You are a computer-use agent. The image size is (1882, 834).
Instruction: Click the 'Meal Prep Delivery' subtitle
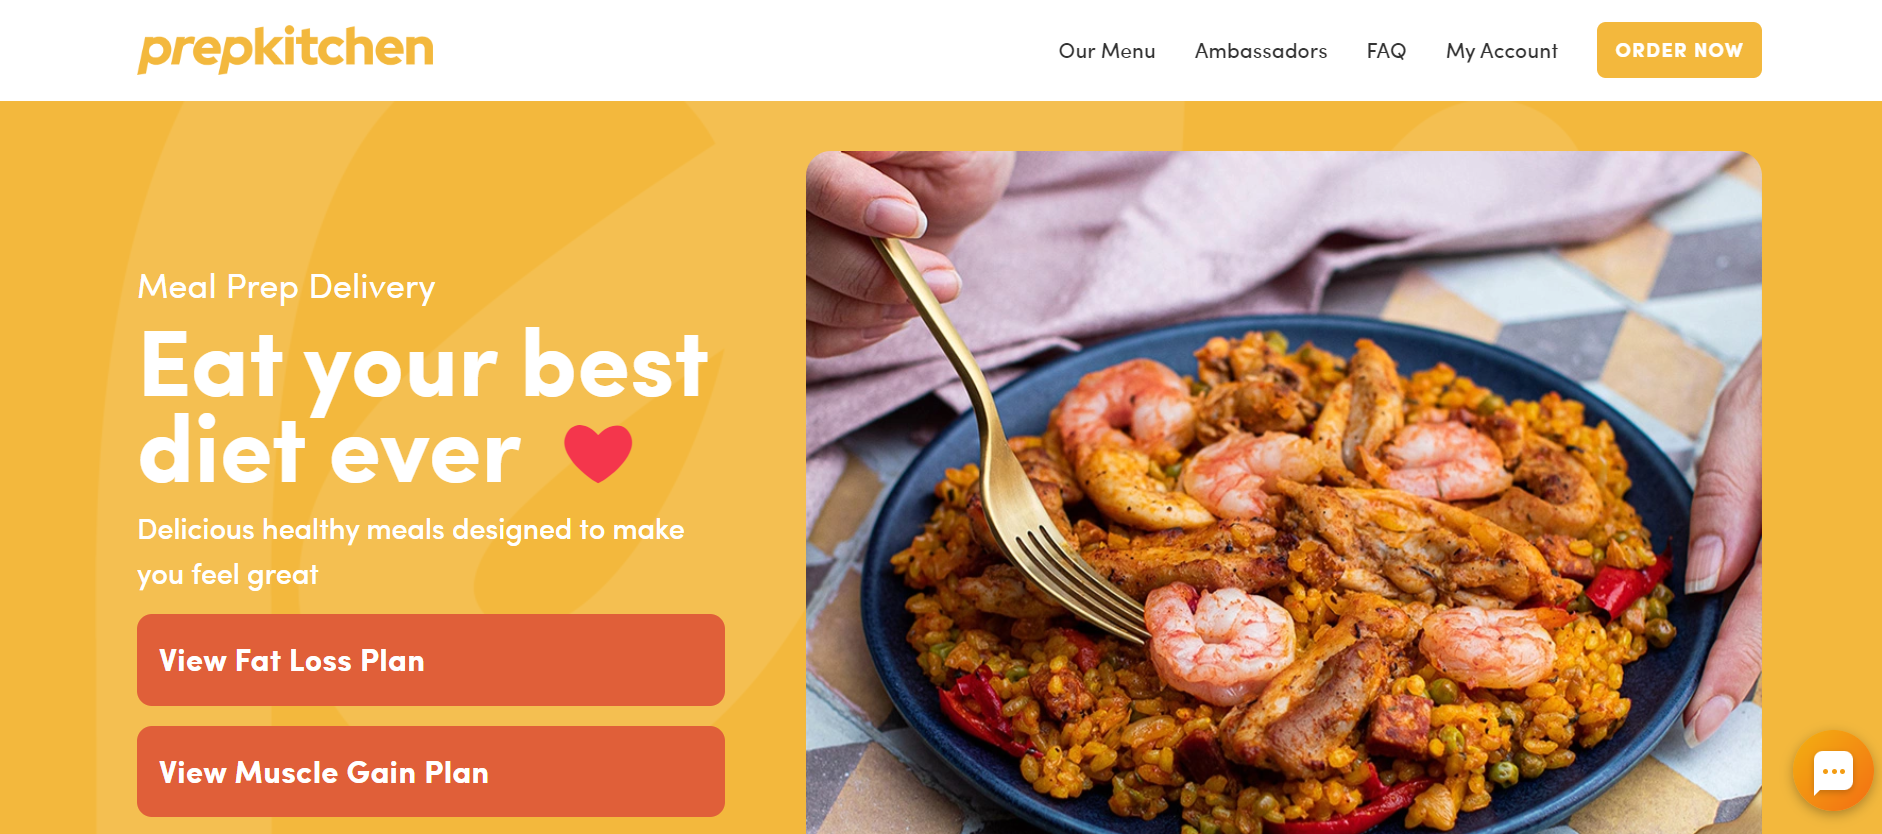coord(286,287)
